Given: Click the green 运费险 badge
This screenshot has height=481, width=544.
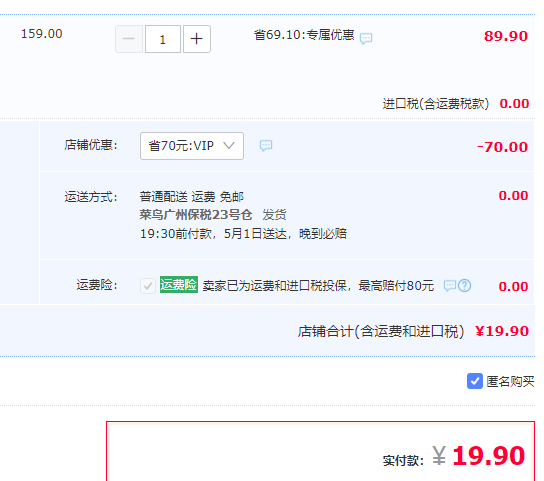Looking at the screenshot, I should click(x=179, y=285).
